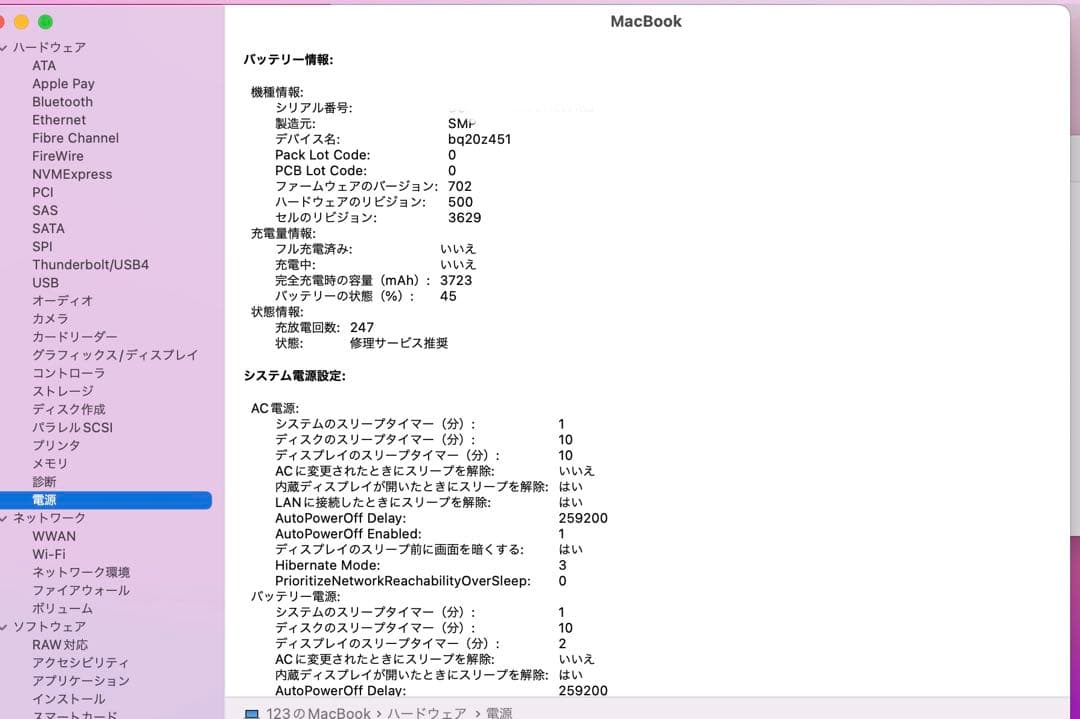The height and width of the screenshot is (719, 1080).
Task: Open プリンタ in the sidebar
Action: click(x=56, y=445)
